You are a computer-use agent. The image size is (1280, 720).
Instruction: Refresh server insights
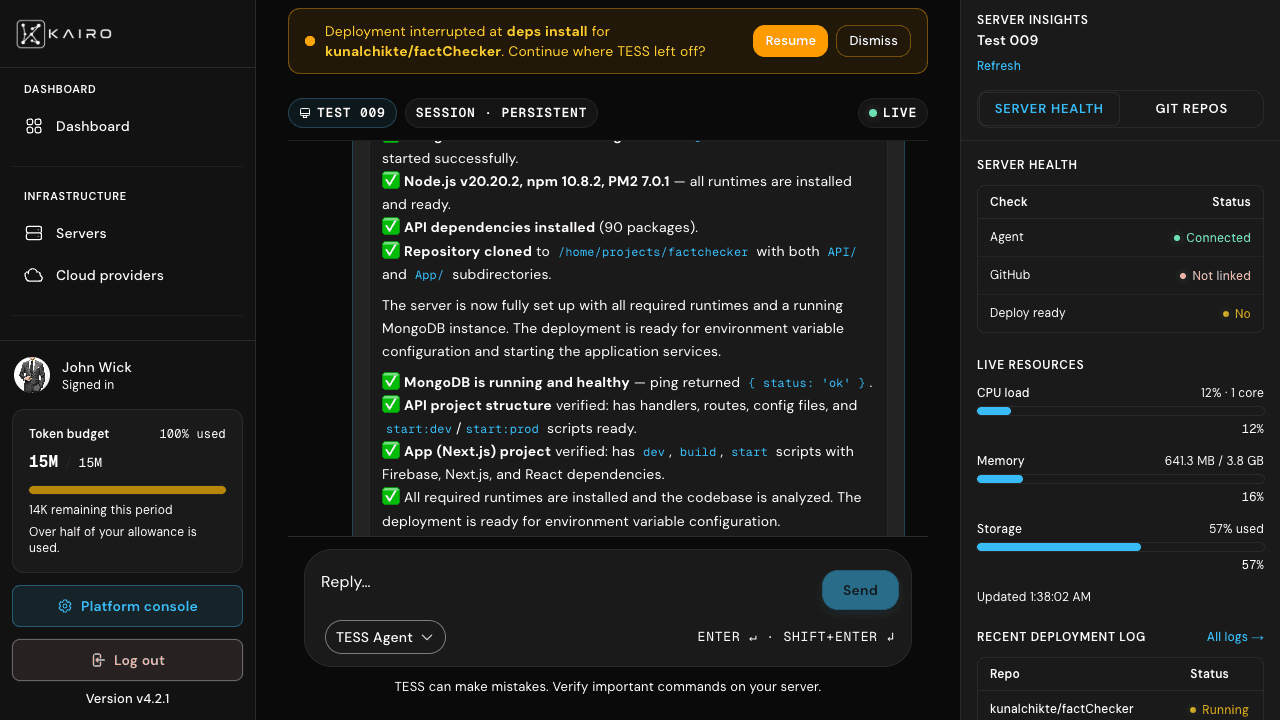999,66
